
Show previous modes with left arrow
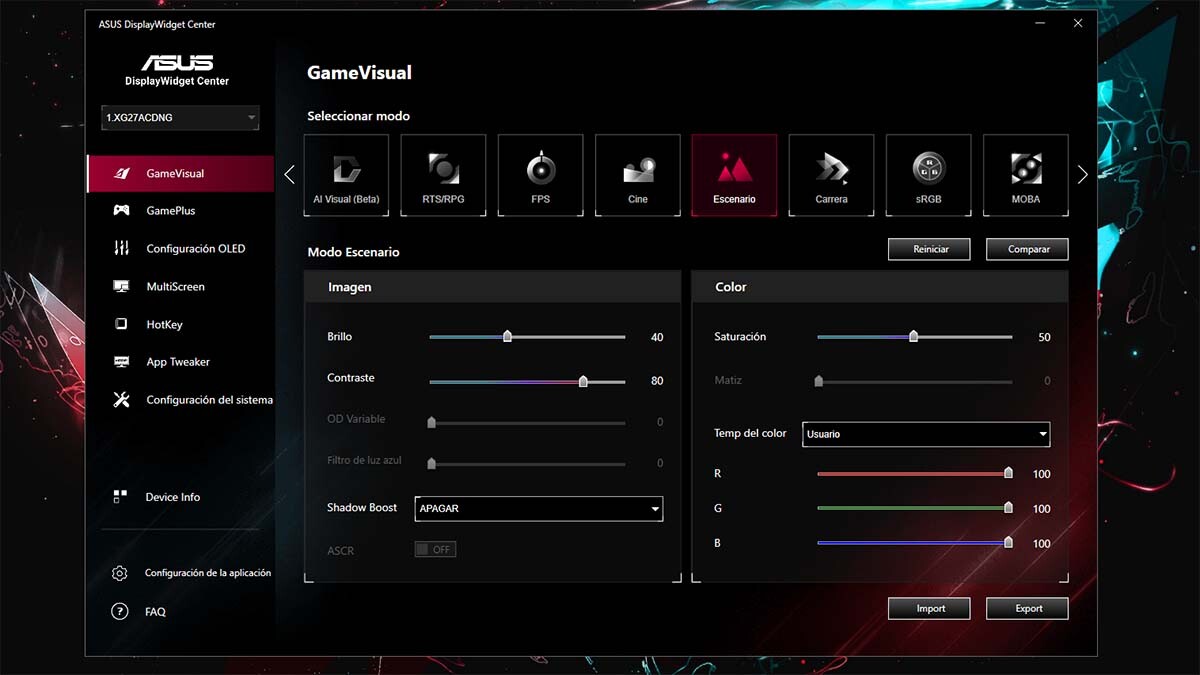tap(290, 175)
